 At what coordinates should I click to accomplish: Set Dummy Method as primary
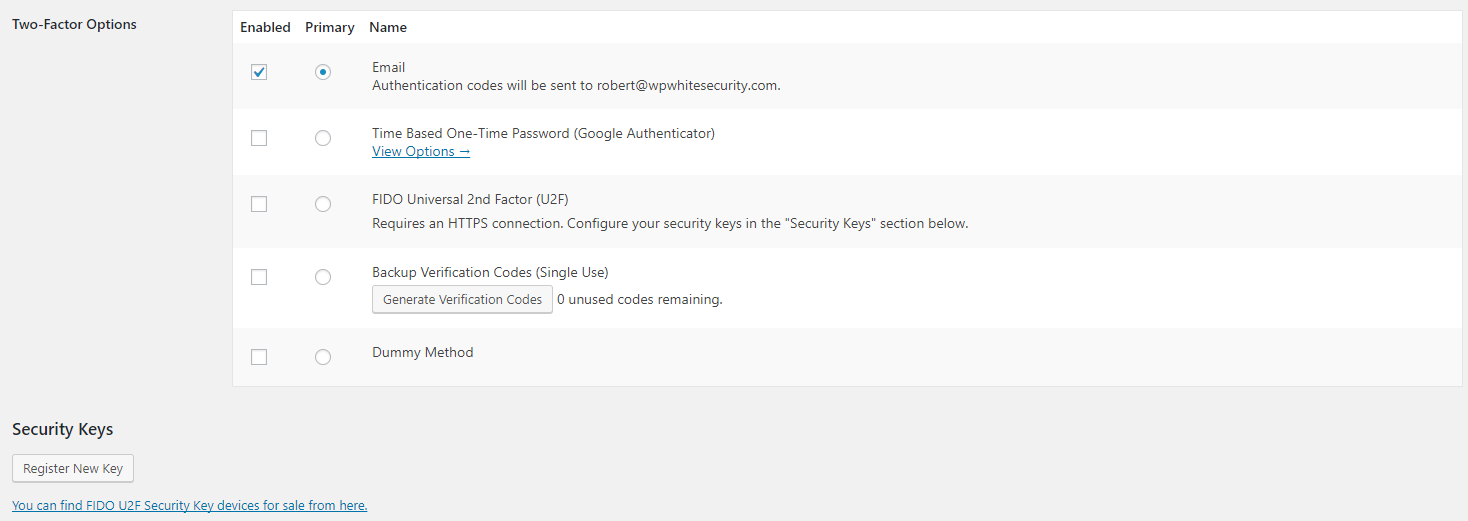pos(322,357)
